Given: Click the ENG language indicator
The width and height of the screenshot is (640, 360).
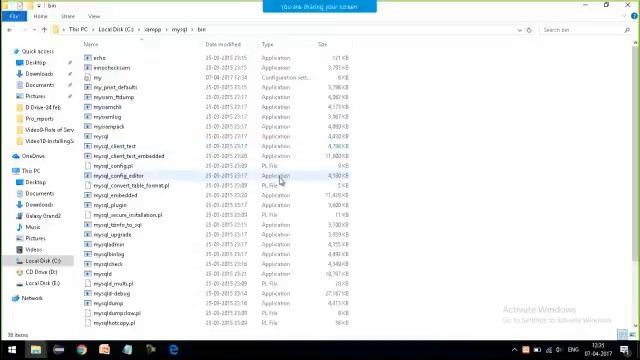Looking at the screenshot, I should (573, 350).
